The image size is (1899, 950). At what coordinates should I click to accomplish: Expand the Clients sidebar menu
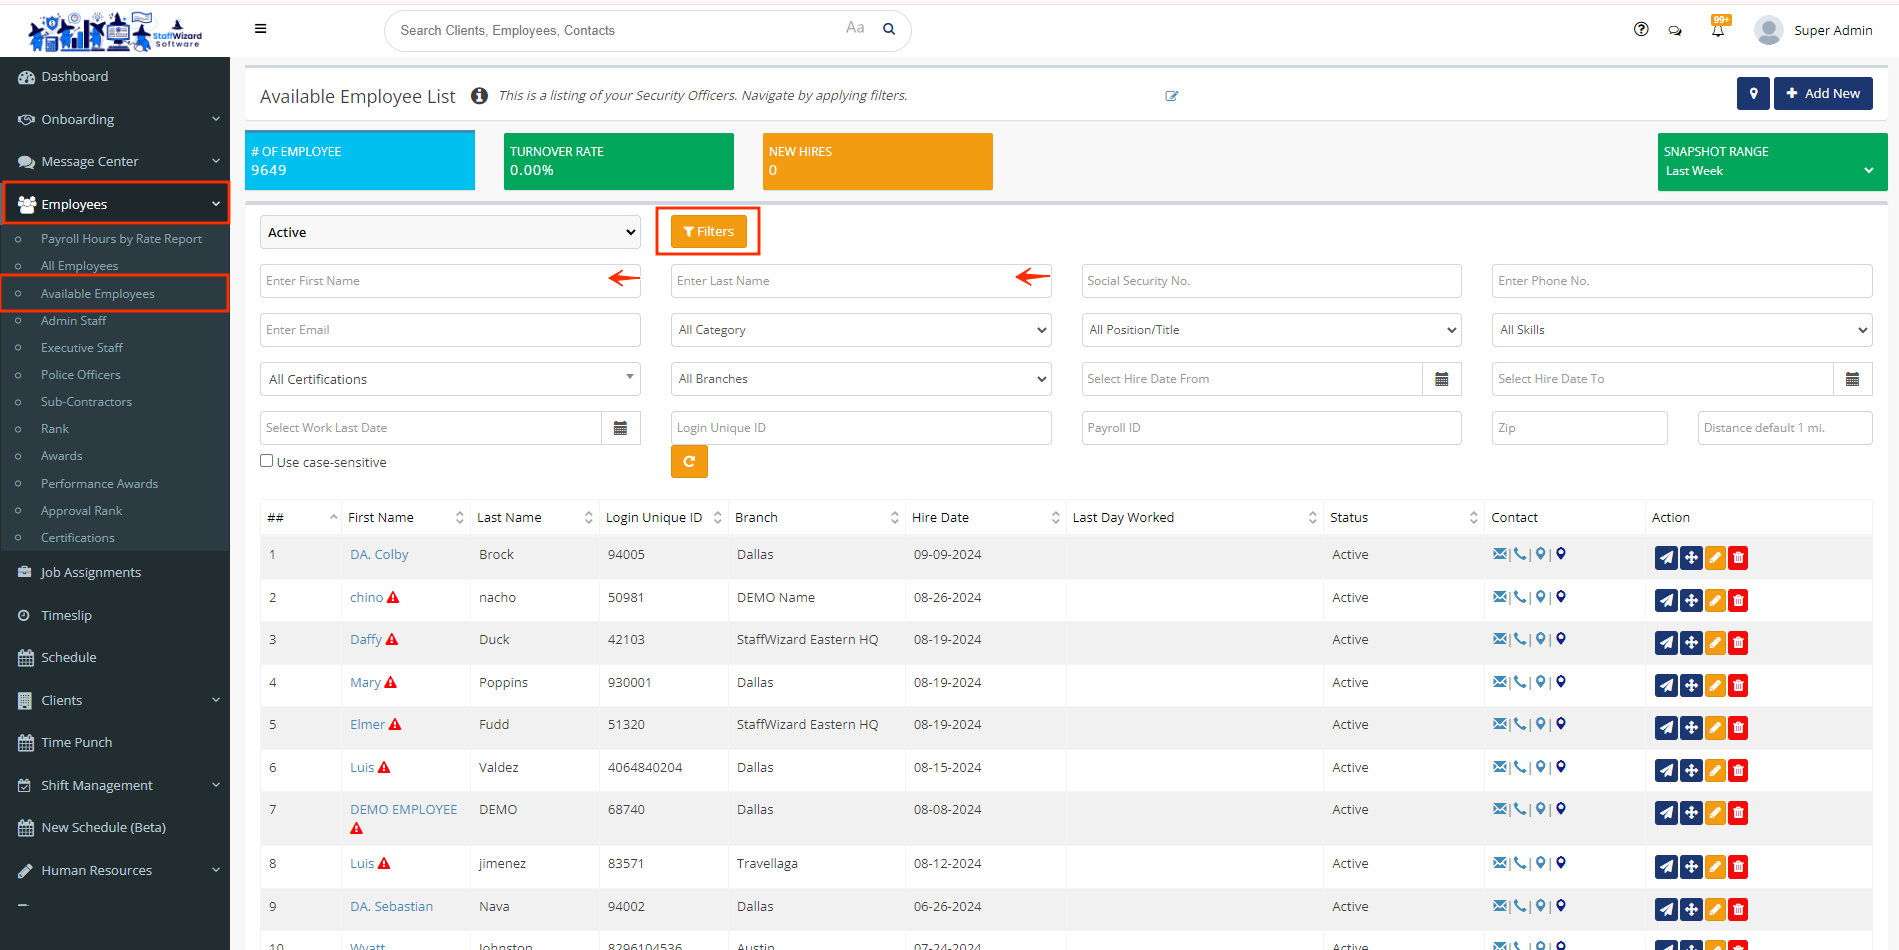[115, 700]
